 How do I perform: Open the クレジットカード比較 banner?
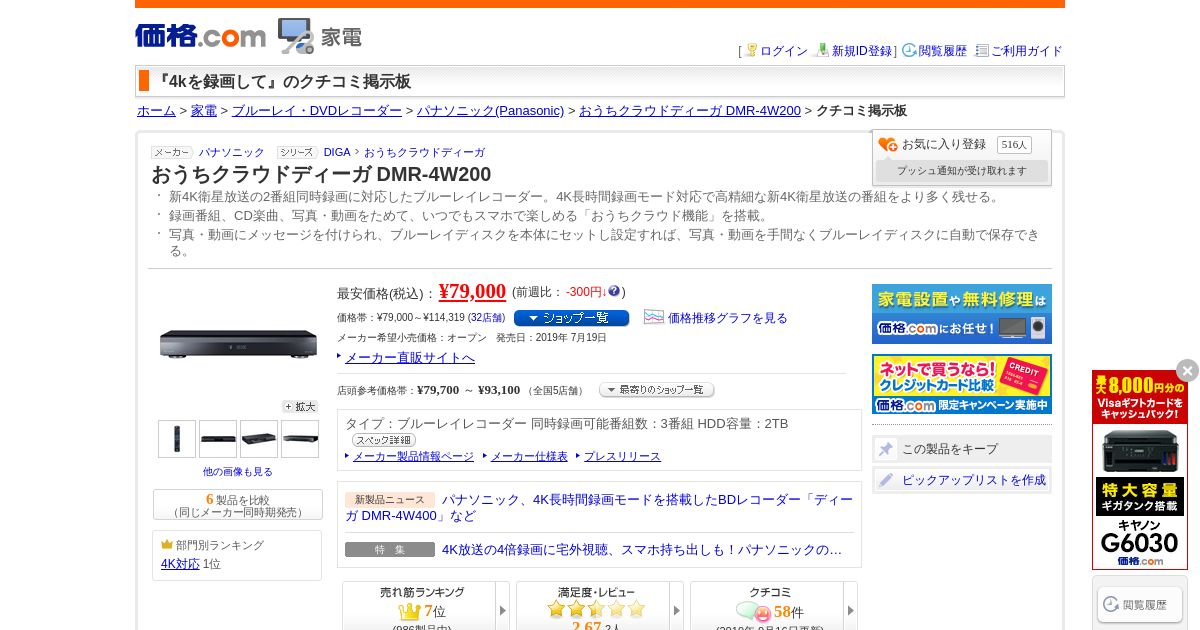tap(962, 384)
